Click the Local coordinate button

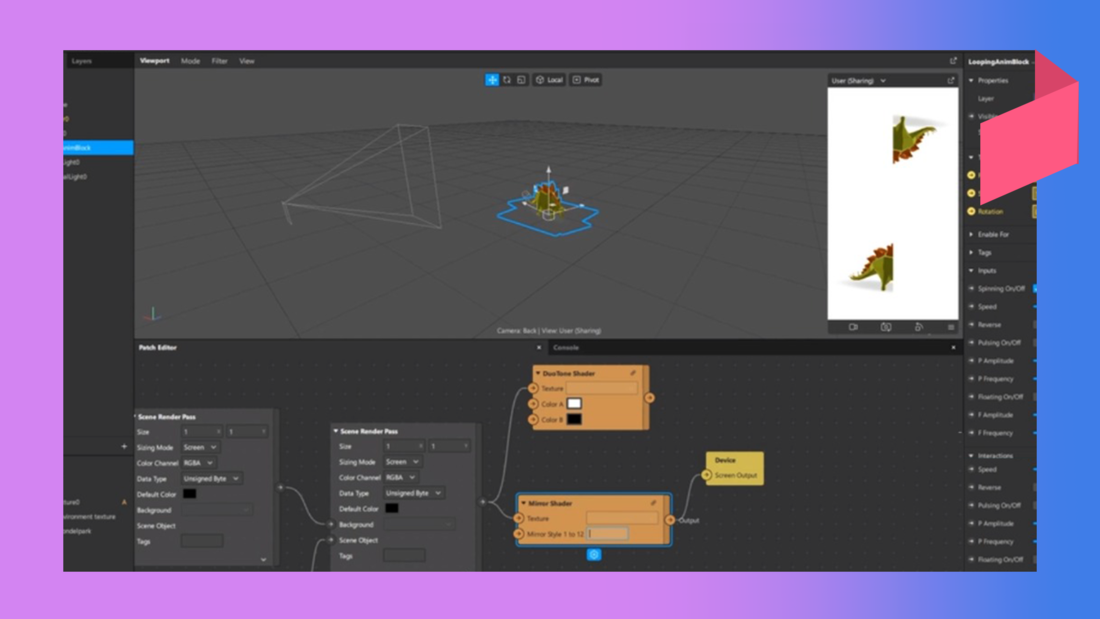pos(548,79)
